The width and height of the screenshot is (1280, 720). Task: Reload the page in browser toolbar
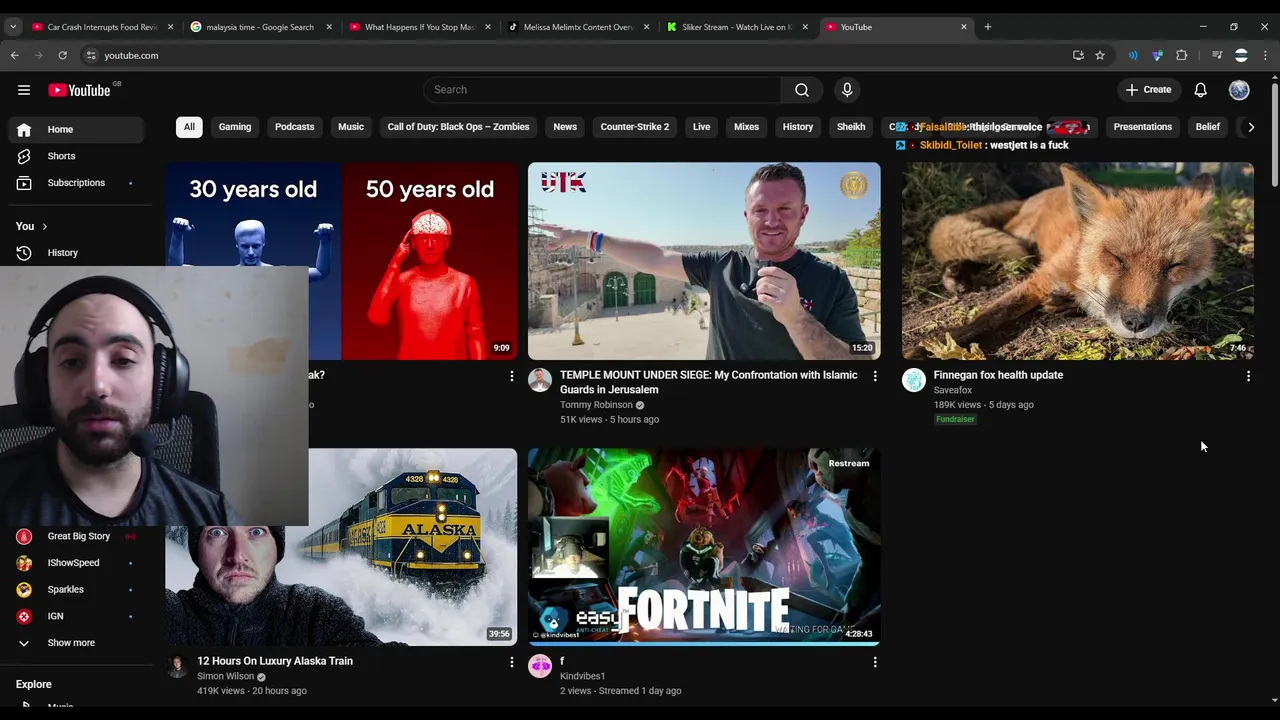(62, 55)
